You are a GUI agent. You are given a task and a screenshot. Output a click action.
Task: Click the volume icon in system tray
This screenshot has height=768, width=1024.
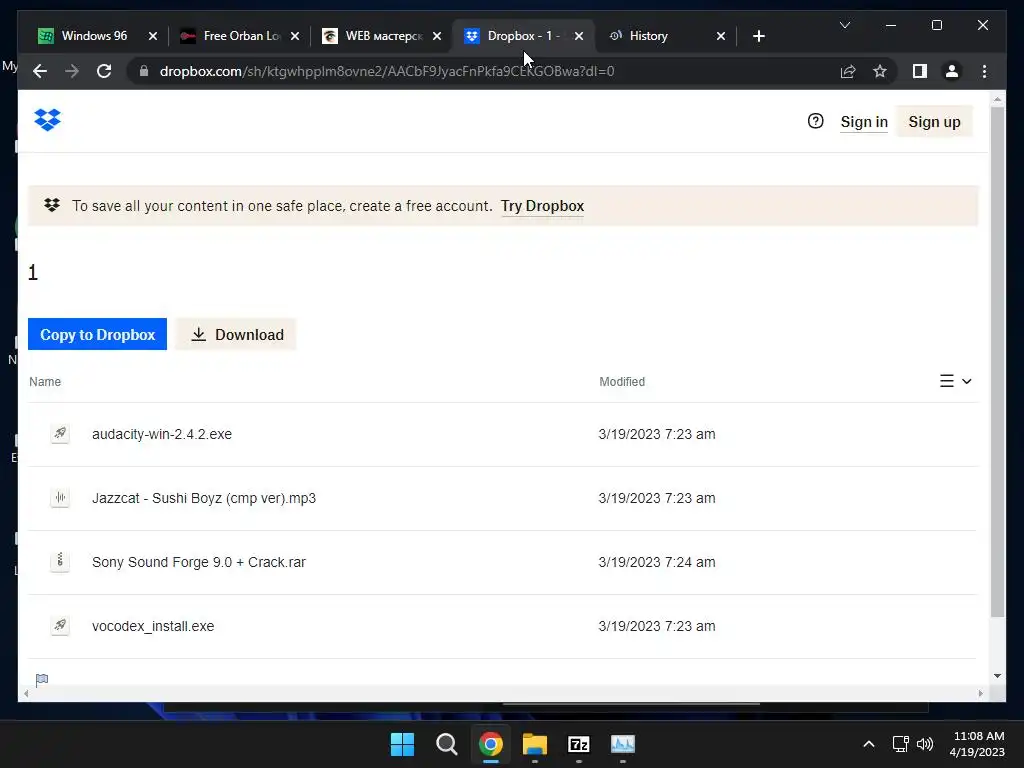pos(925,744)
